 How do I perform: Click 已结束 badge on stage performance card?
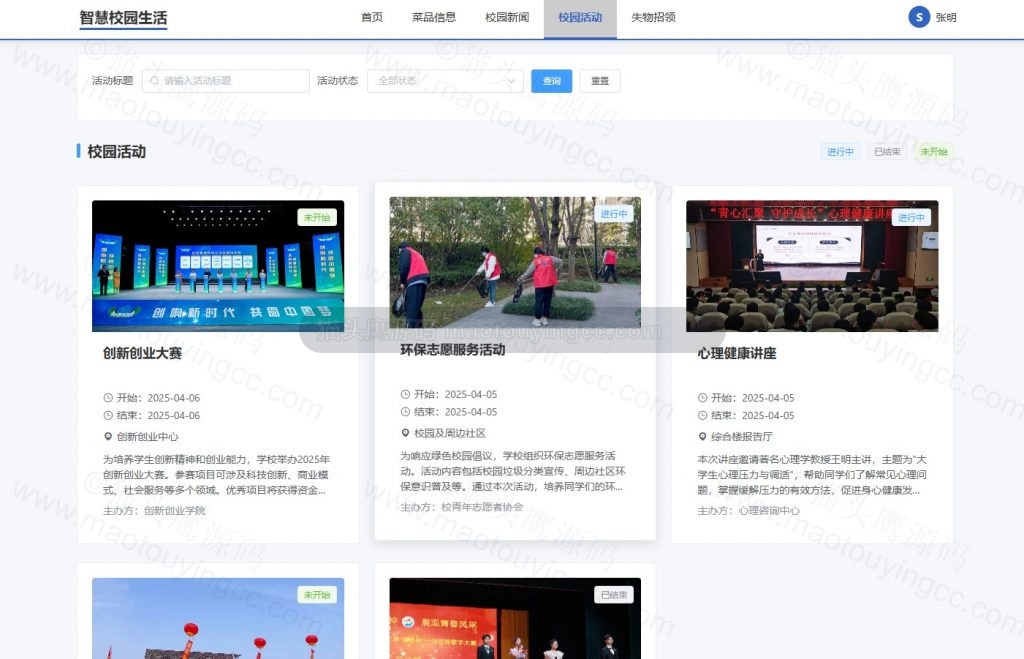[x=614, y=595]
